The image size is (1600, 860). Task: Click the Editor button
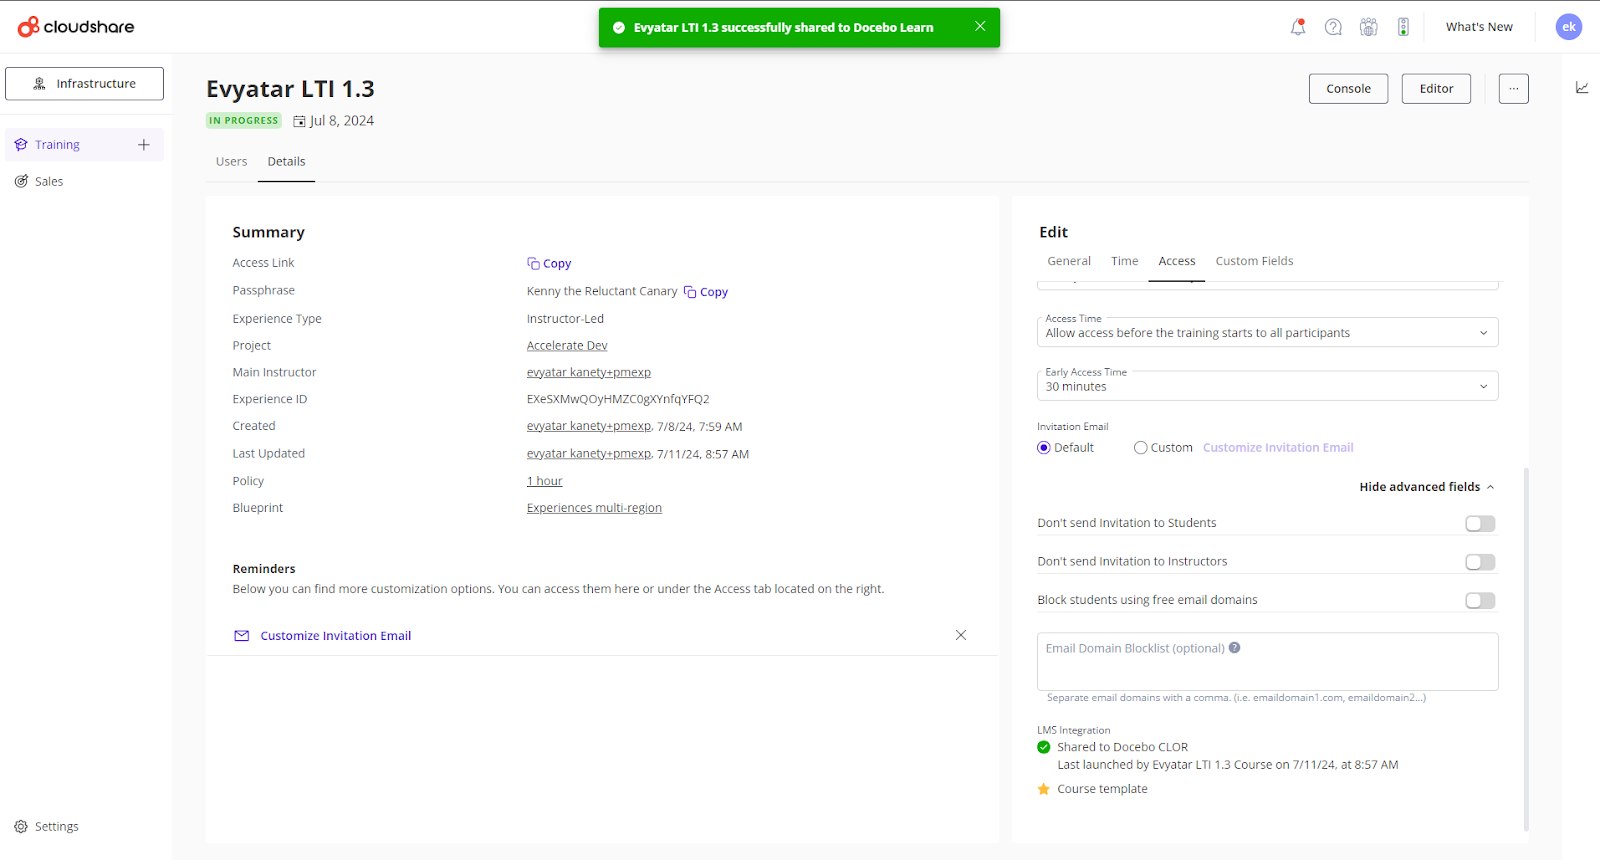click(x=1437, y=89)
